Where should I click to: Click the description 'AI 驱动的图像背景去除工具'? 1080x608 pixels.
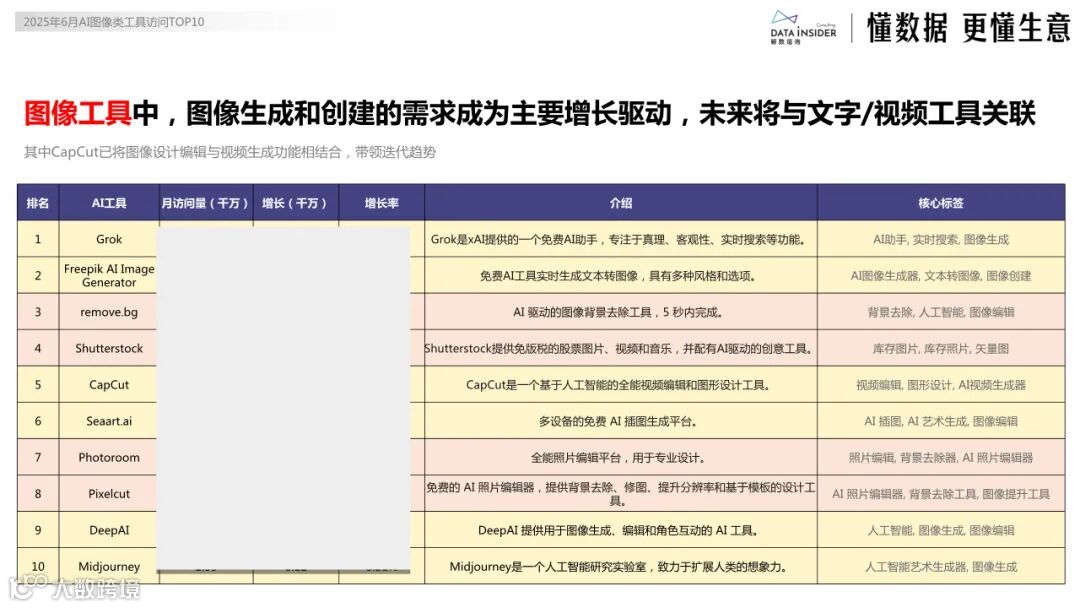pos(618,313)
